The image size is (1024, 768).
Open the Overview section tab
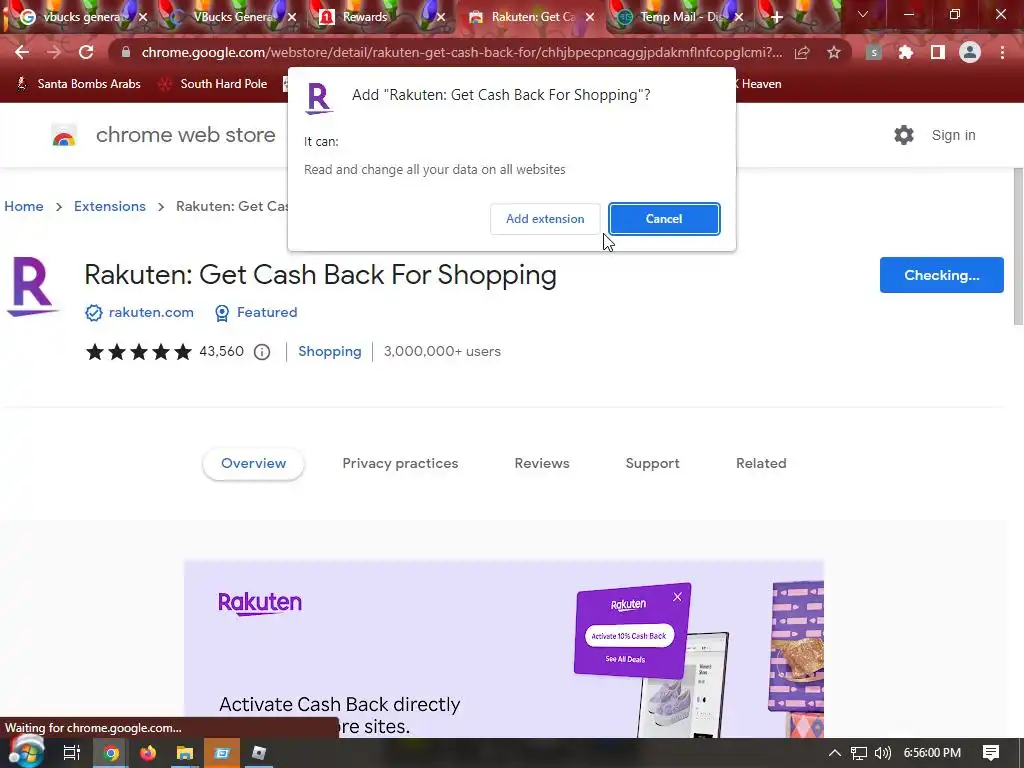253,464
